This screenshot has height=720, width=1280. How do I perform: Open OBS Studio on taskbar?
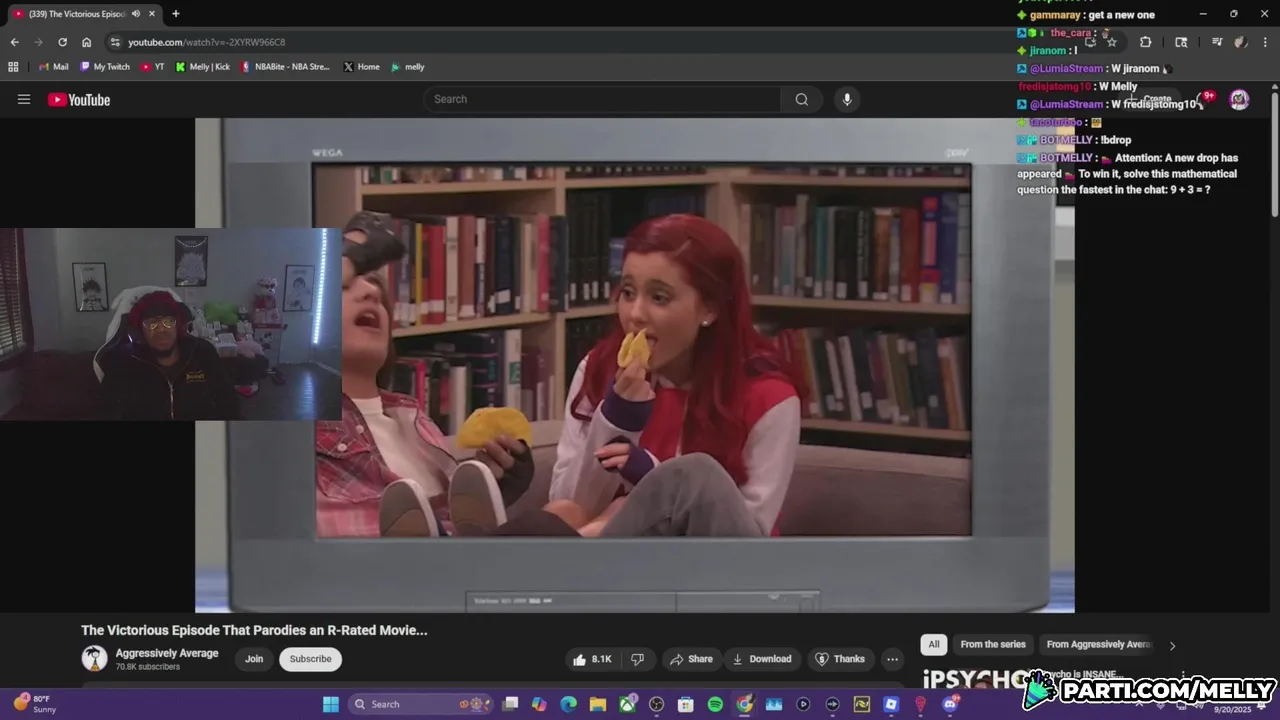pos(657,704)
